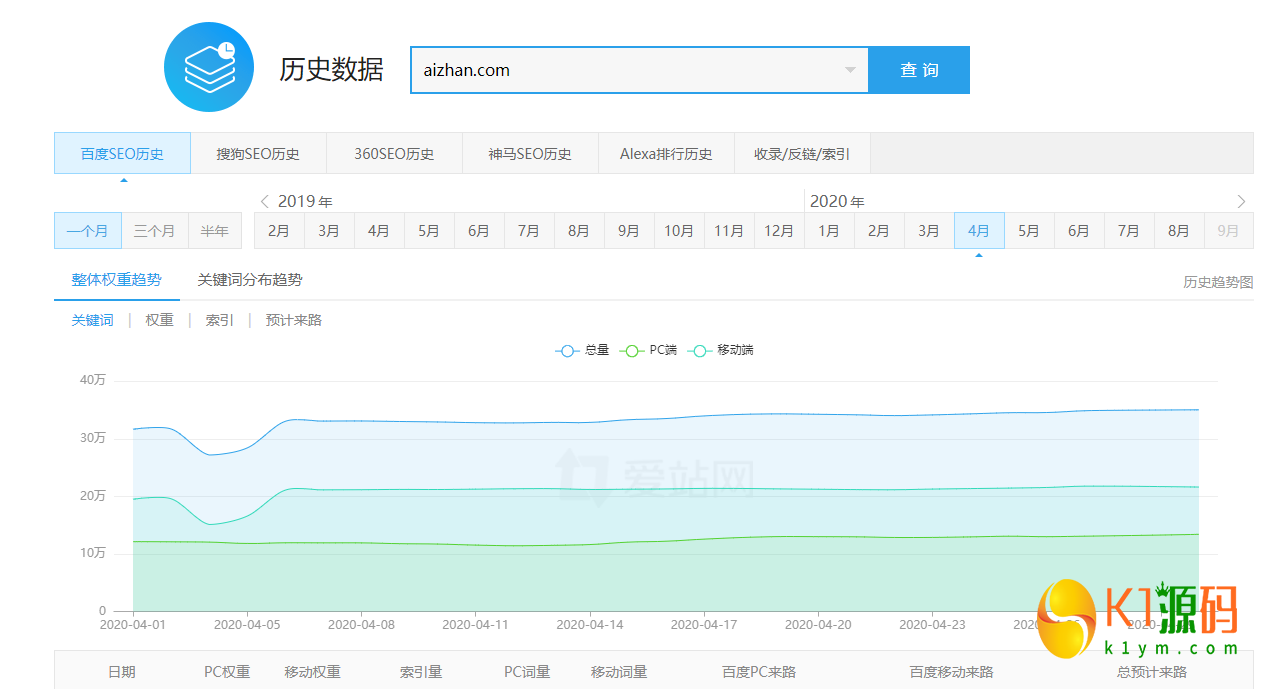Choose 2019 12月 in month timeline
This screenshot has width=1267, height=689.
click(x=779, y=231)
